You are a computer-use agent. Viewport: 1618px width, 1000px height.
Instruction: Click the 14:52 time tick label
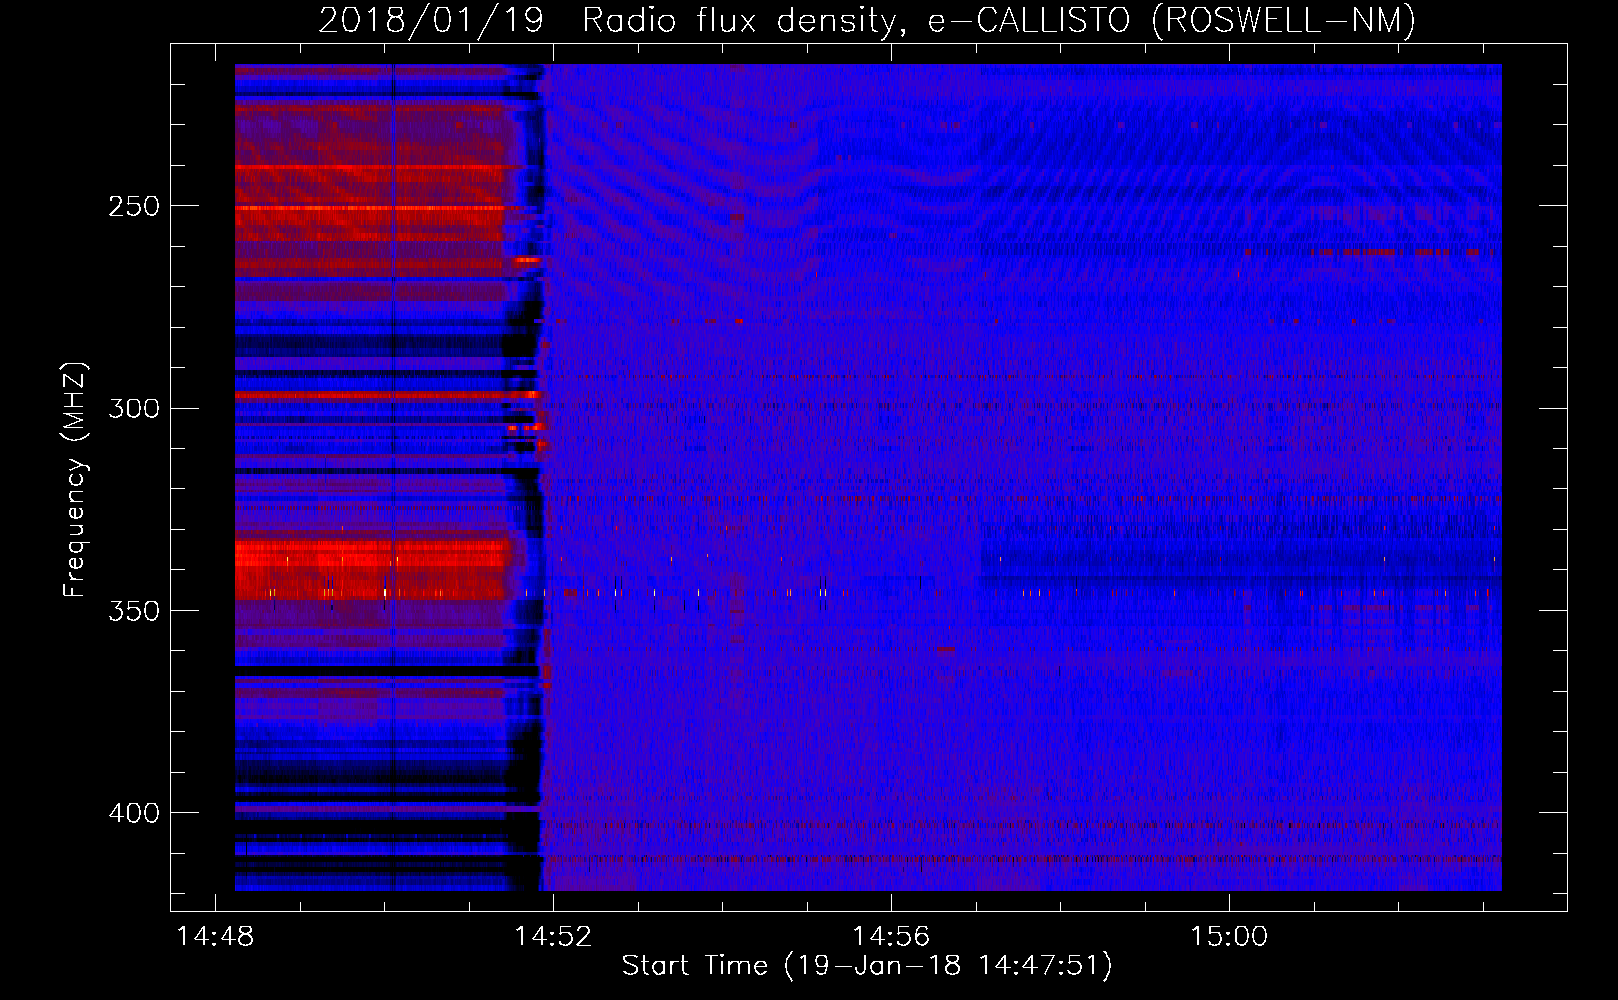[553, 936]
